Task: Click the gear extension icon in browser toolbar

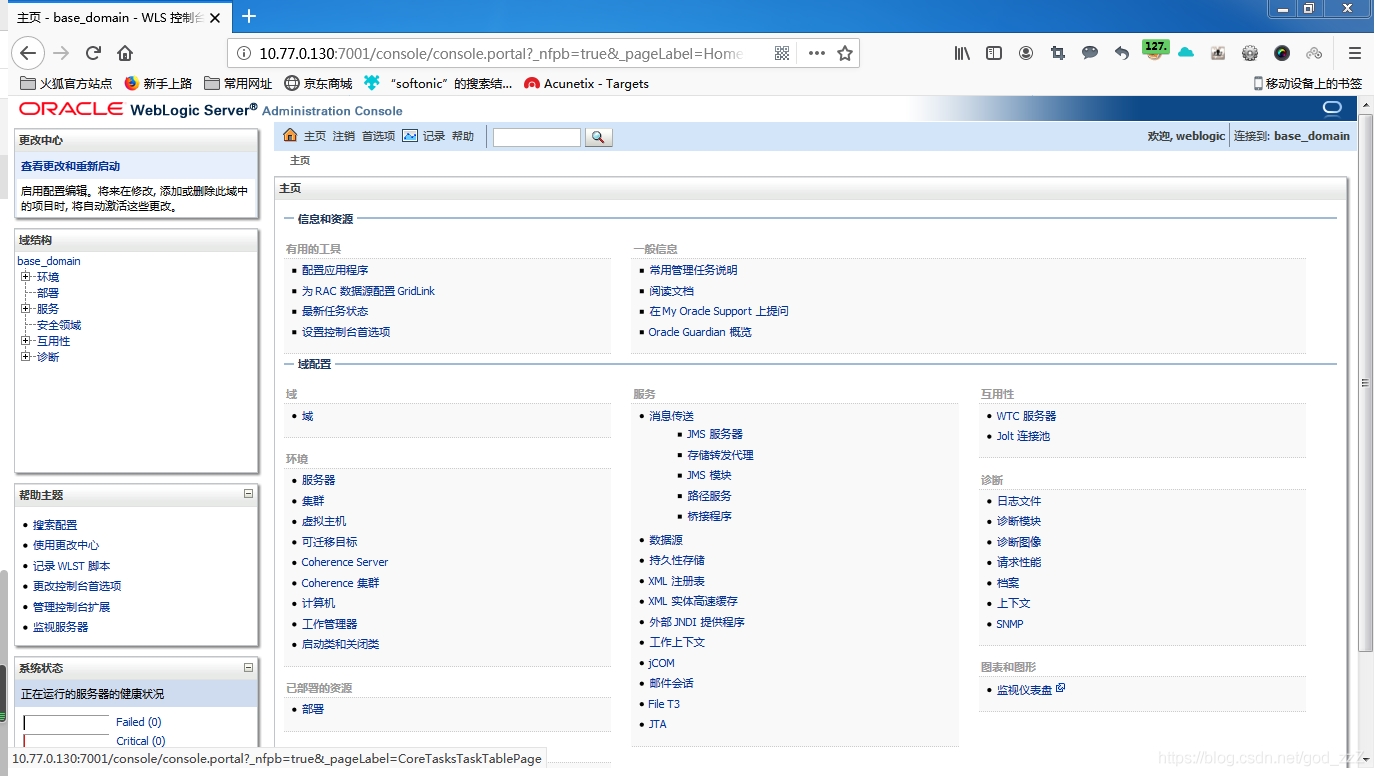Action: coord(1250,53)
